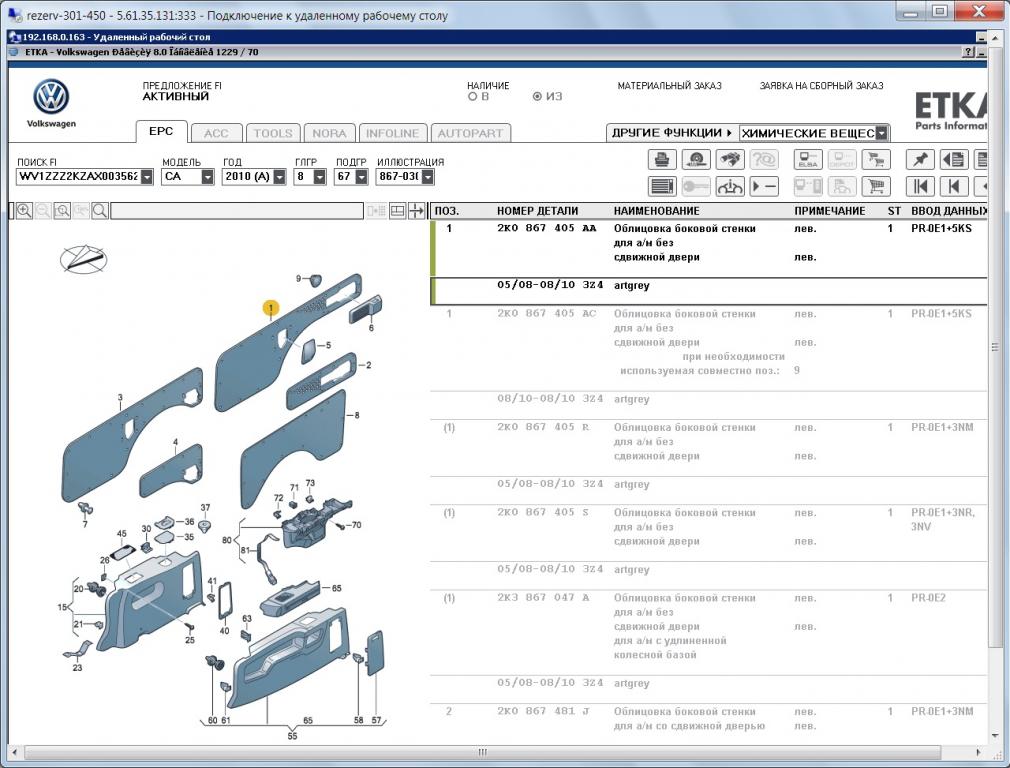Viewport: 1010px width, 768px height.
Task: Jump to first record with bar-arrow icon
Action: (920, 186)
